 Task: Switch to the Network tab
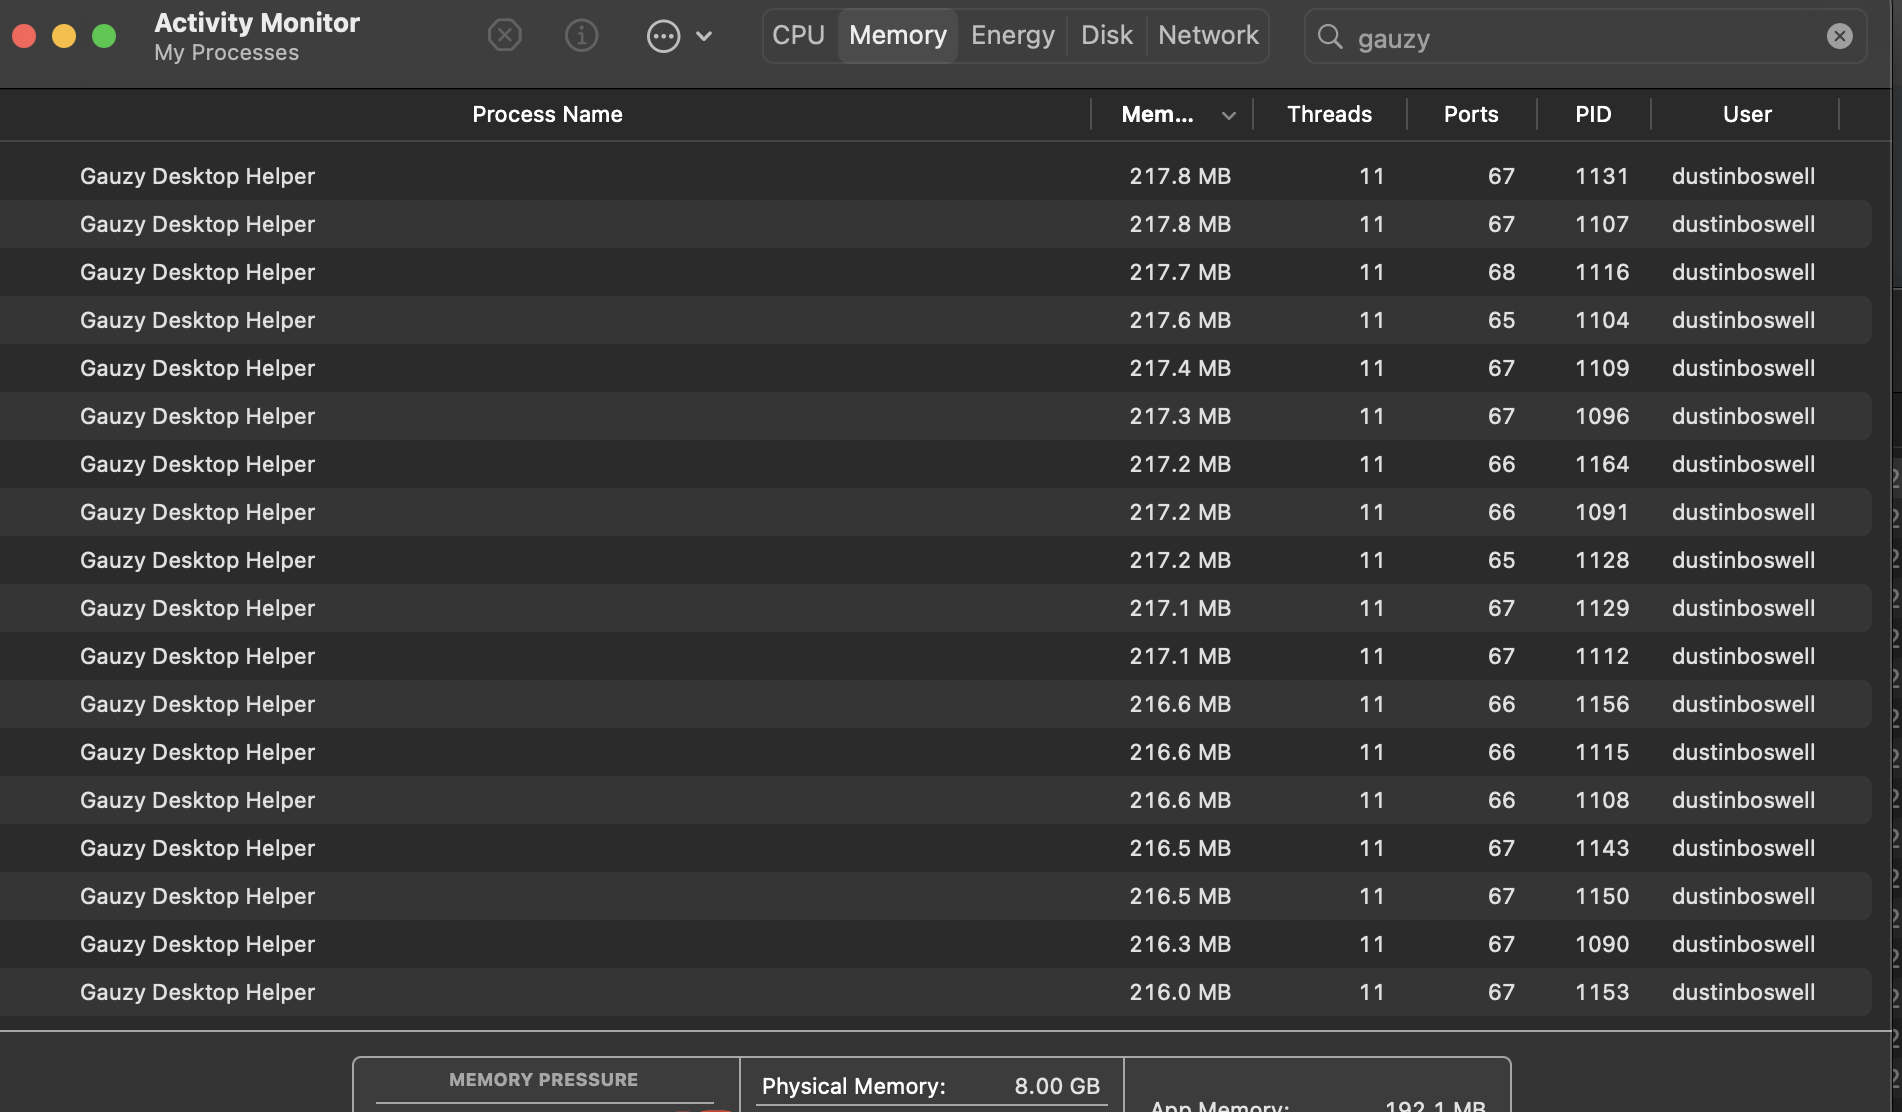click(x=1207, y=35)
